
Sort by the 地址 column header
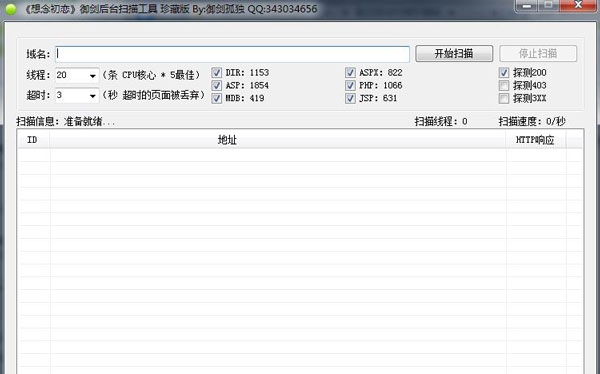(278, 140)
